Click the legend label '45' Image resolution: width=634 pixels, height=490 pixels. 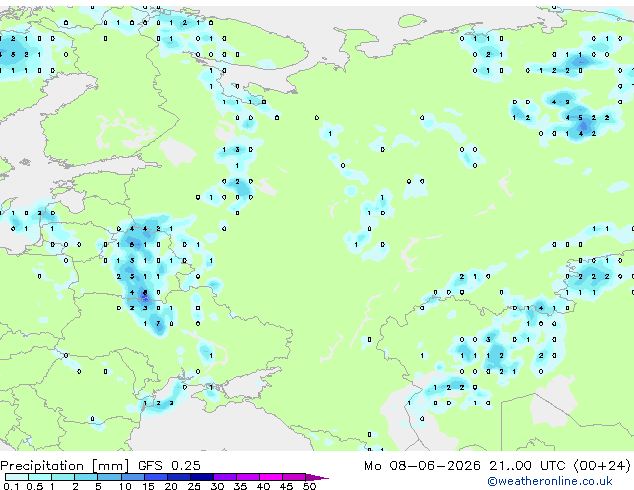[286, 486]
